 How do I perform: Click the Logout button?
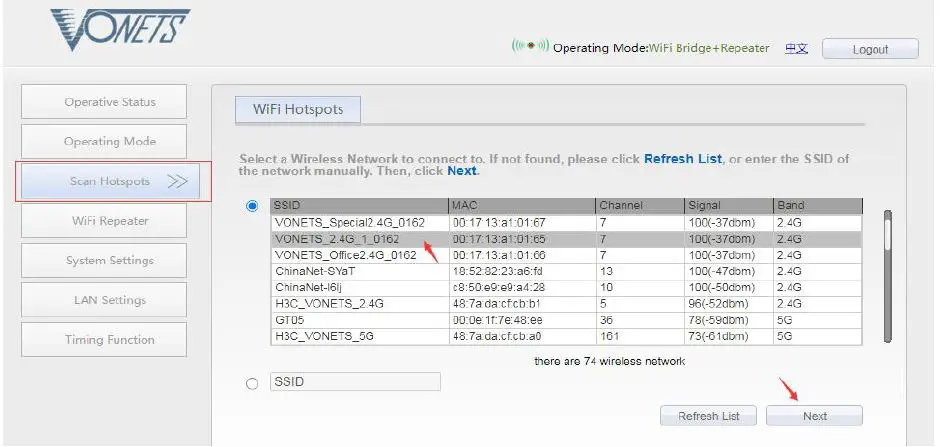pos(870,49)
